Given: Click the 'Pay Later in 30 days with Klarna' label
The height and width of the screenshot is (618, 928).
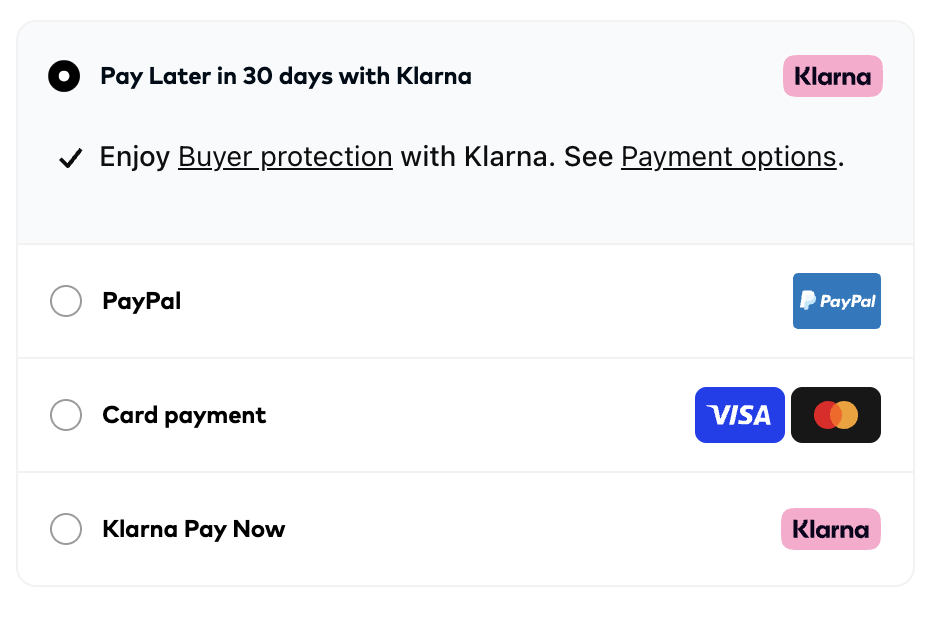Looking at the screenshot, I should coord(285,76).
